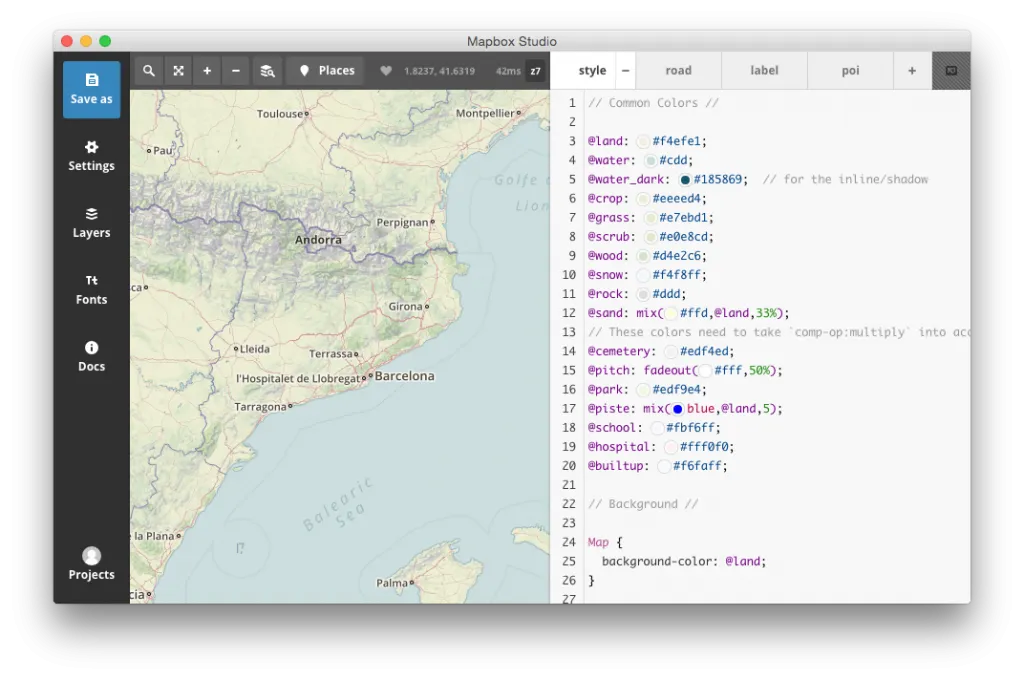Screen dimensions: 1024x680
Task: Open color swatch for @scrub
Action: (650, 236)
